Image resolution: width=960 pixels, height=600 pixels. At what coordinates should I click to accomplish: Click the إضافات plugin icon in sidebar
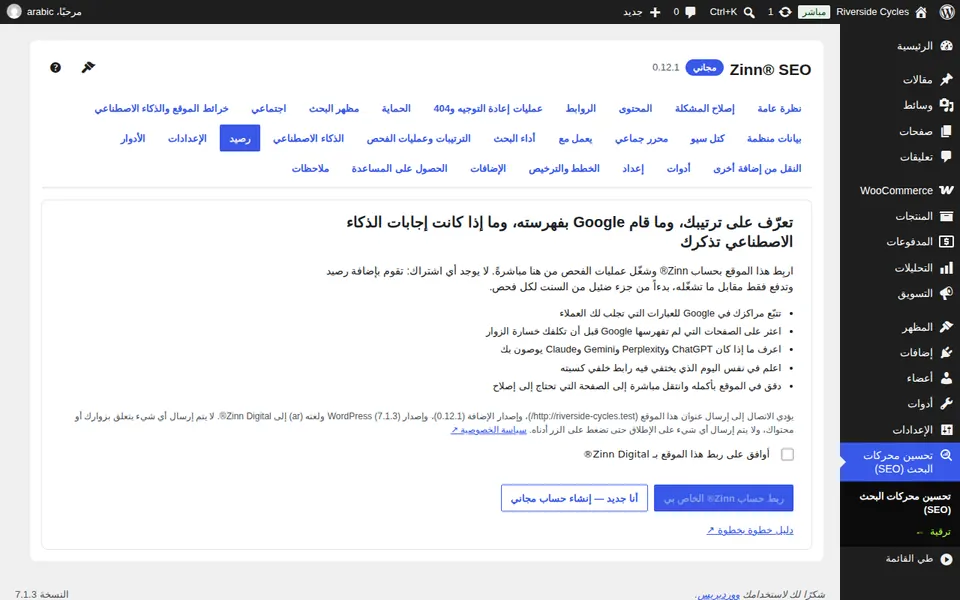[x=947, y=353]
